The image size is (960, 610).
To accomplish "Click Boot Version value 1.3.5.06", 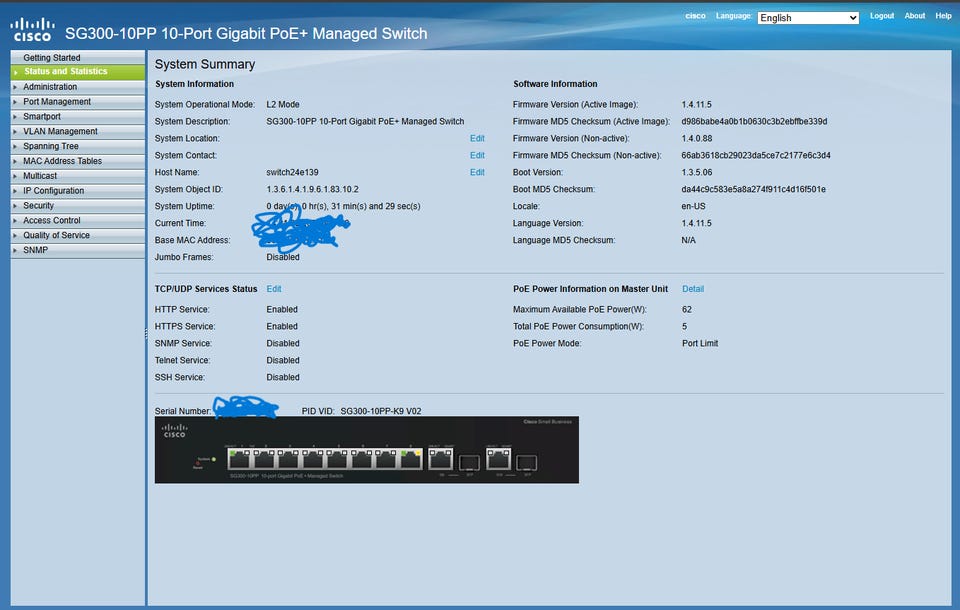I will pos(696,173).
